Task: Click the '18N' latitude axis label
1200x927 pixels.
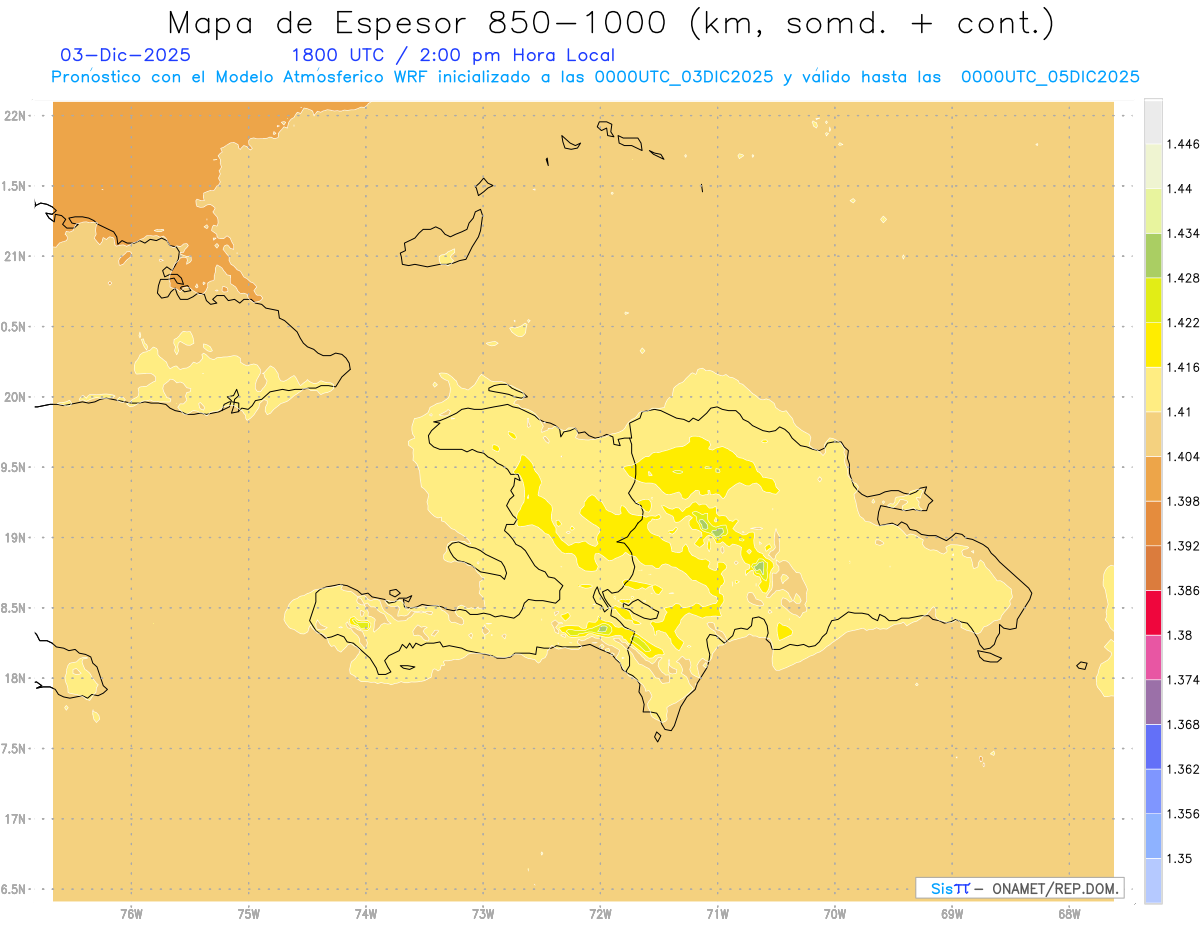Action: [15, 678]
